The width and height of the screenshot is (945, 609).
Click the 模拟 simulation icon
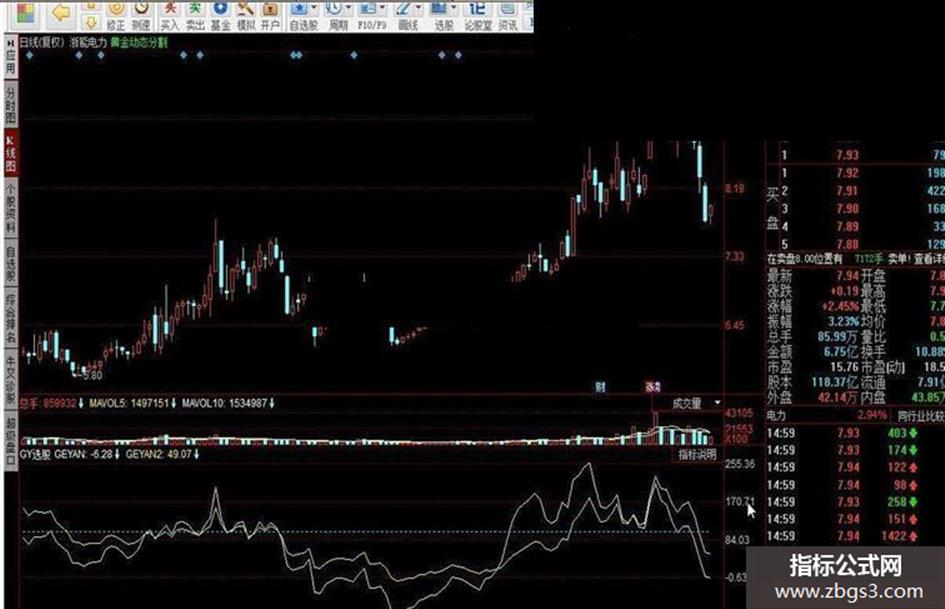[x=245, y=16]
